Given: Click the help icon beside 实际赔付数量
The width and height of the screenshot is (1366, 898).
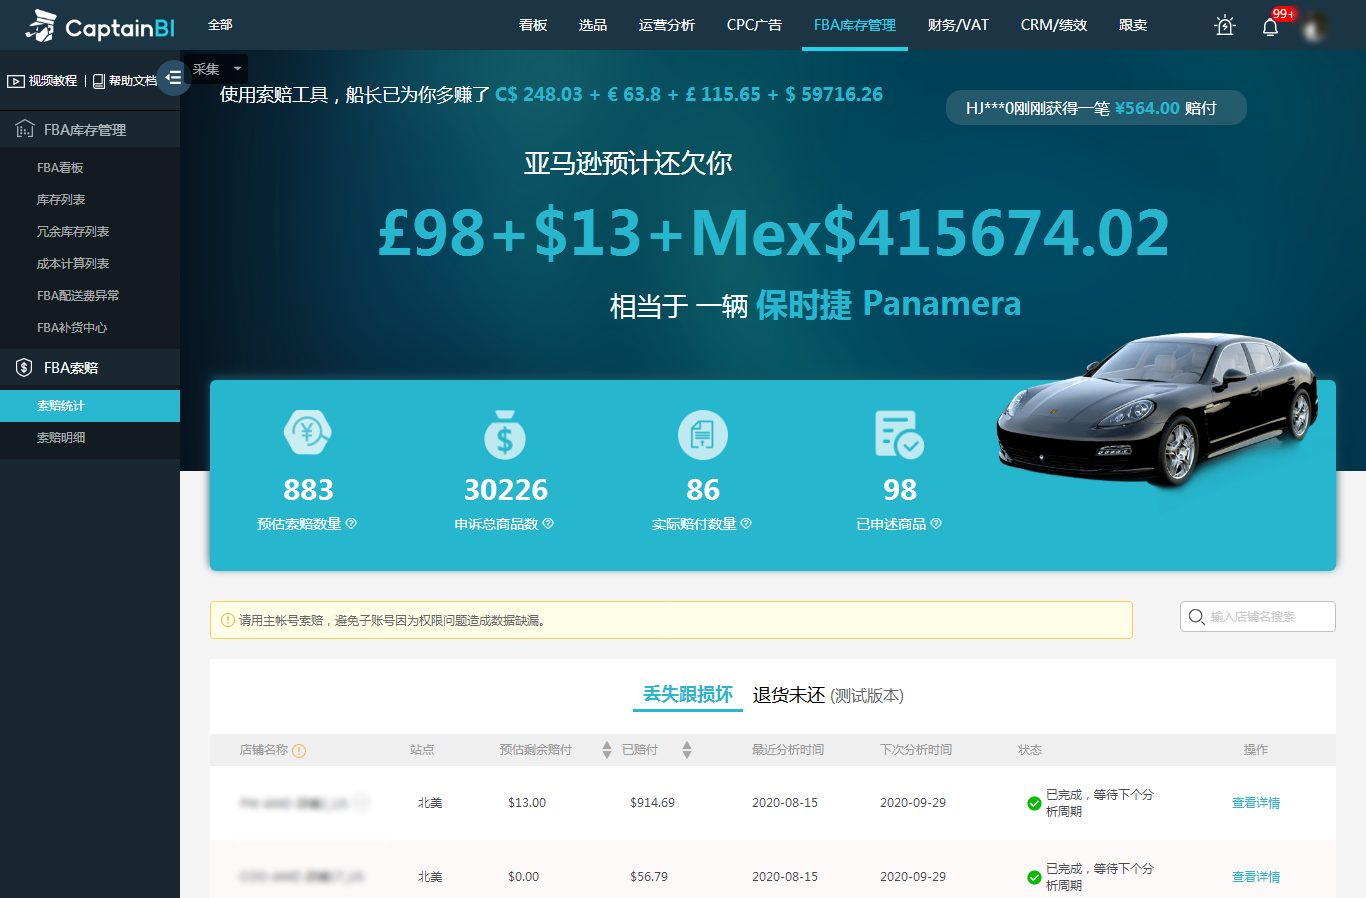Looking at the screenshot, I should tap(746, 523).
